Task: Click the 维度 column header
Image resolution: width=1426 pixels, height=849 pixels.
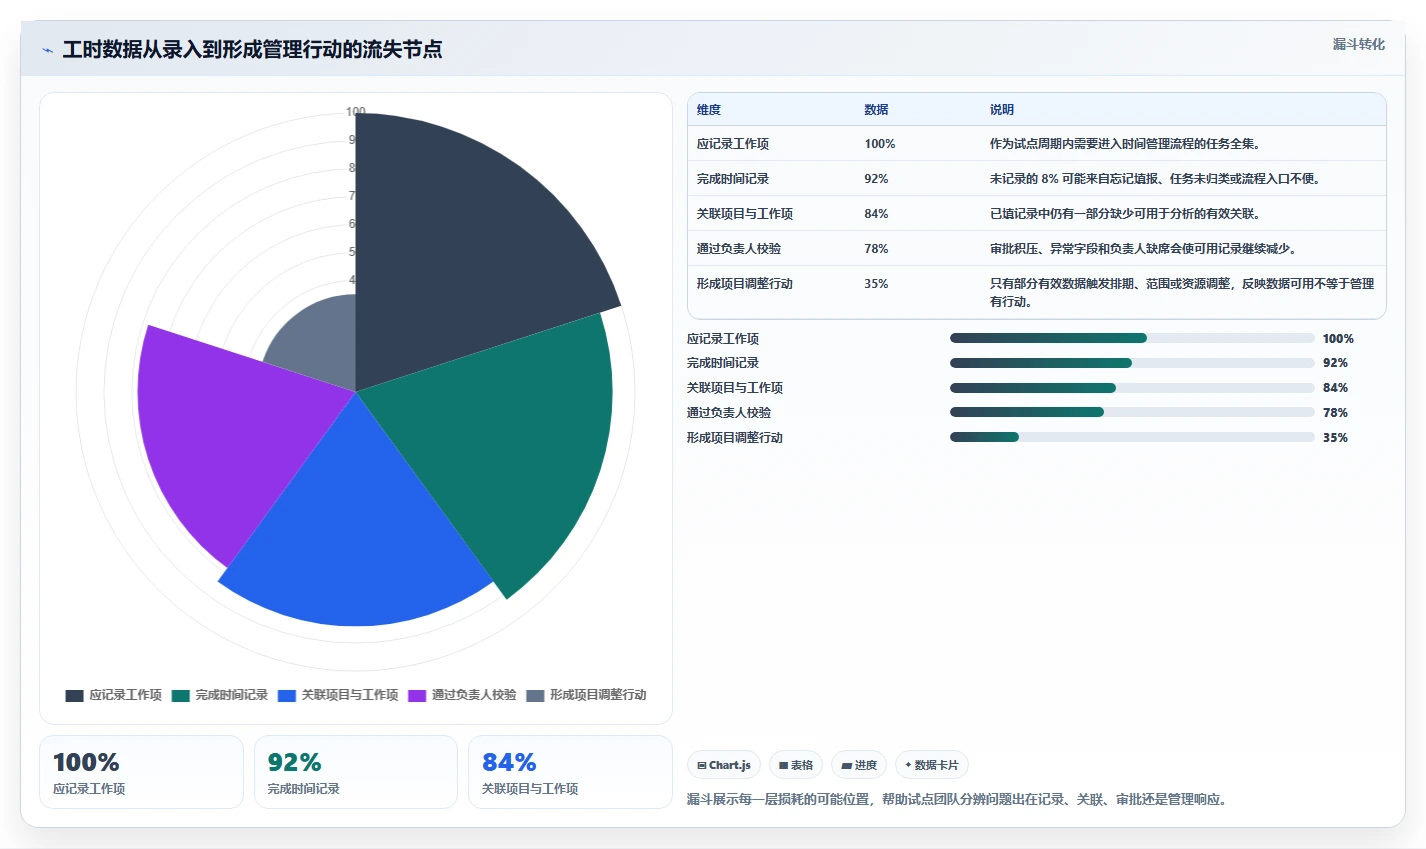Action: tap(709, 110)
